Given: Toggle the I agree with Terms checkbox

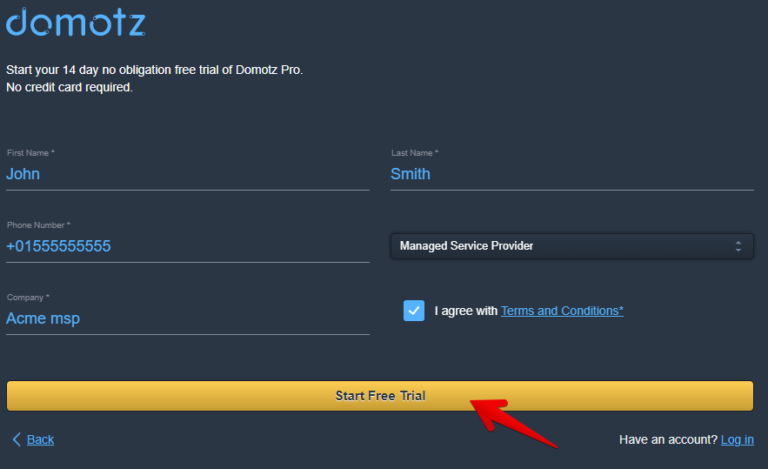Looking at the screenshot, I should [414, 311].
